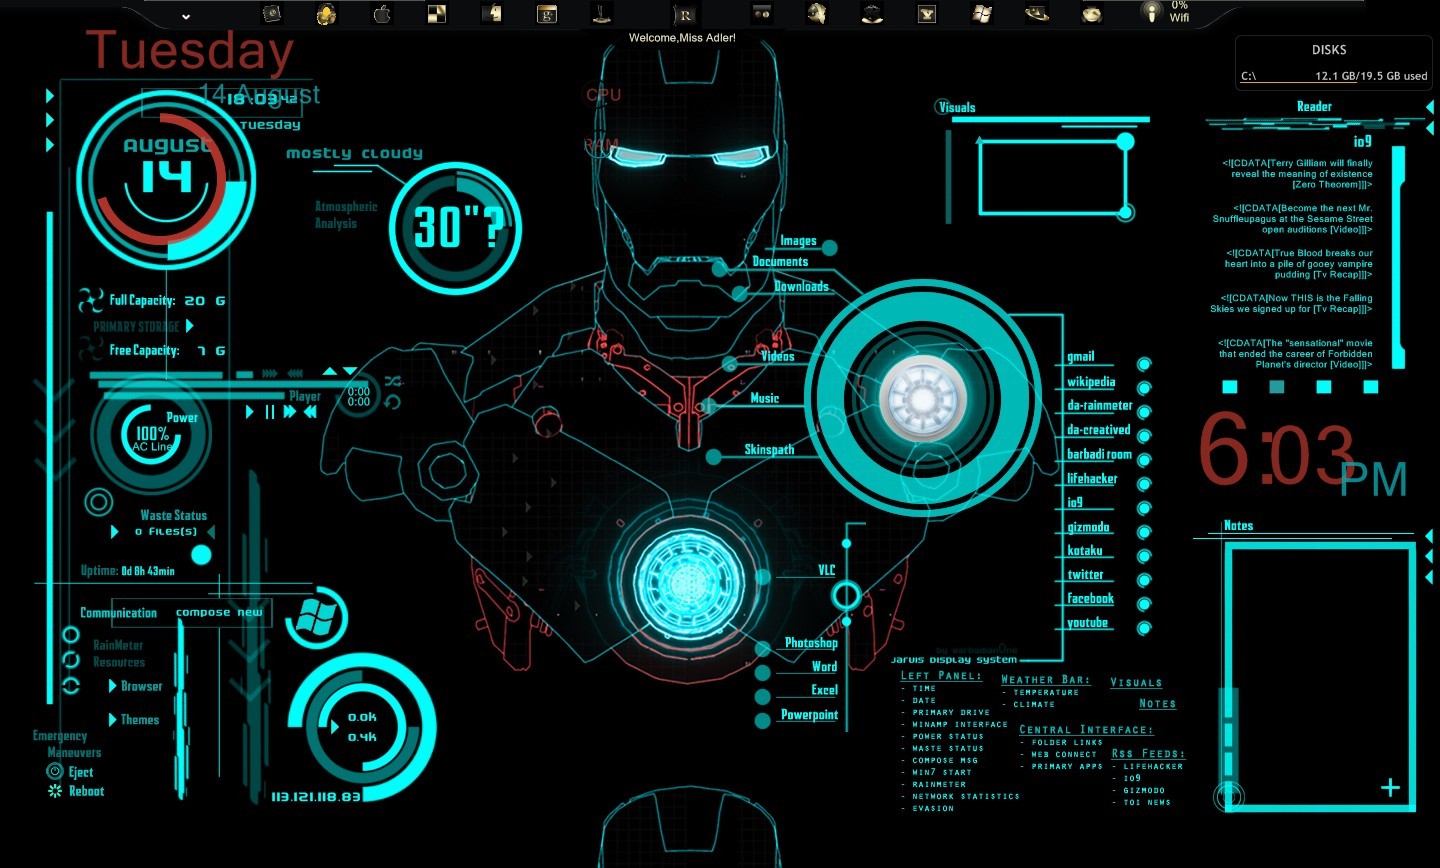Open the Videos folder link
1440x868 pixels.
(x=778, y=356)
